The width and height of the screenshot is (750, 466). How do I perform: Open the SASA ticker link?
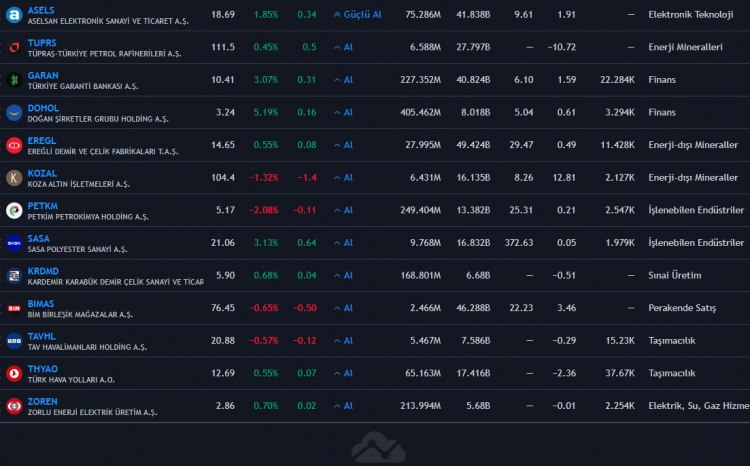(38, 238)
